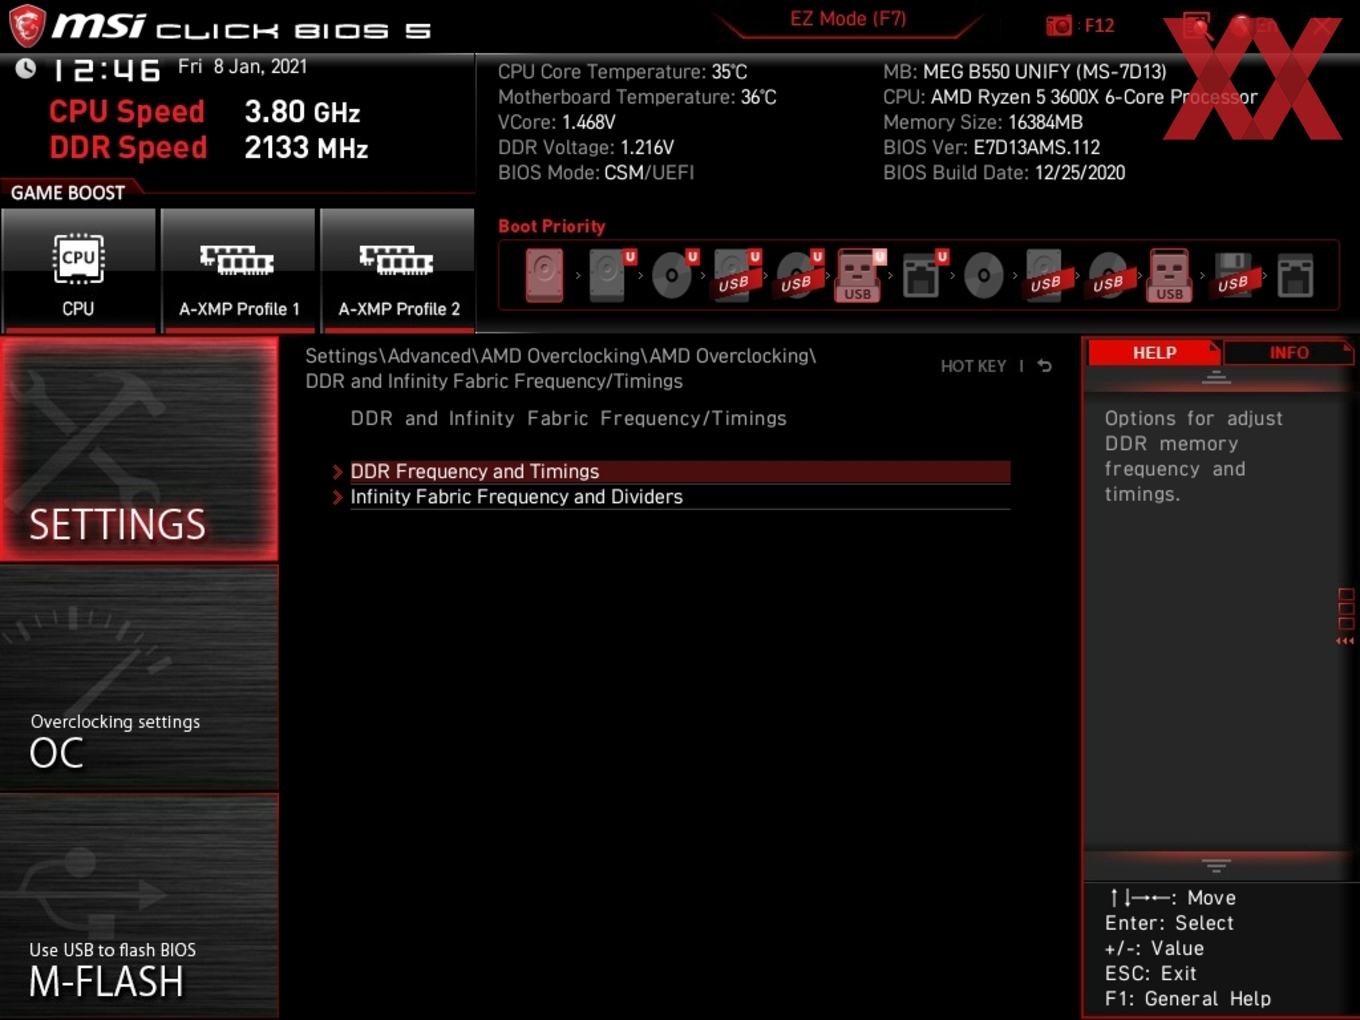
Task: Select the legacy USB key without UEFI badge
Action: pos(1170,275)
